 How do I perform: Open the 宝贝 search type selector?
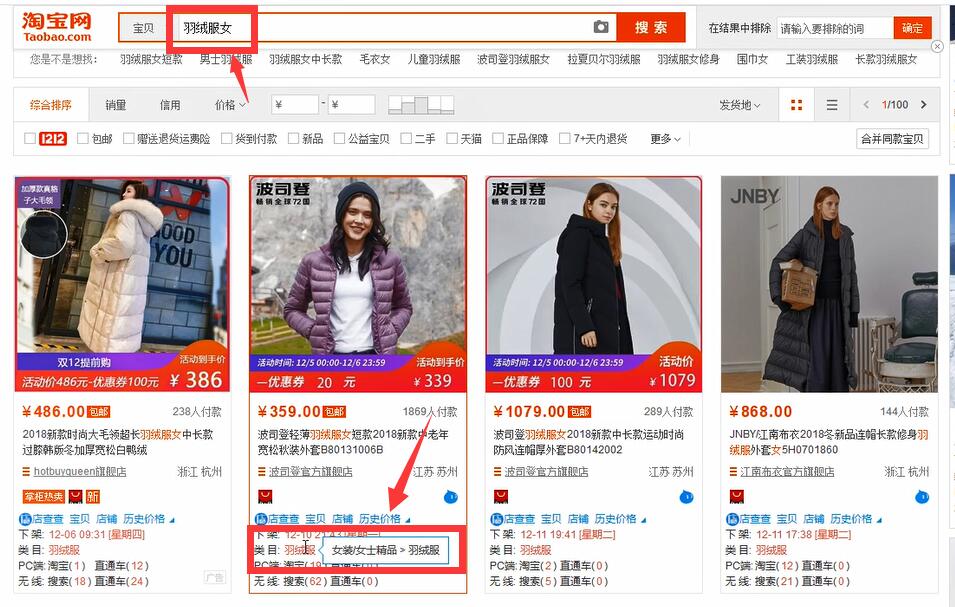coord(144,28)
